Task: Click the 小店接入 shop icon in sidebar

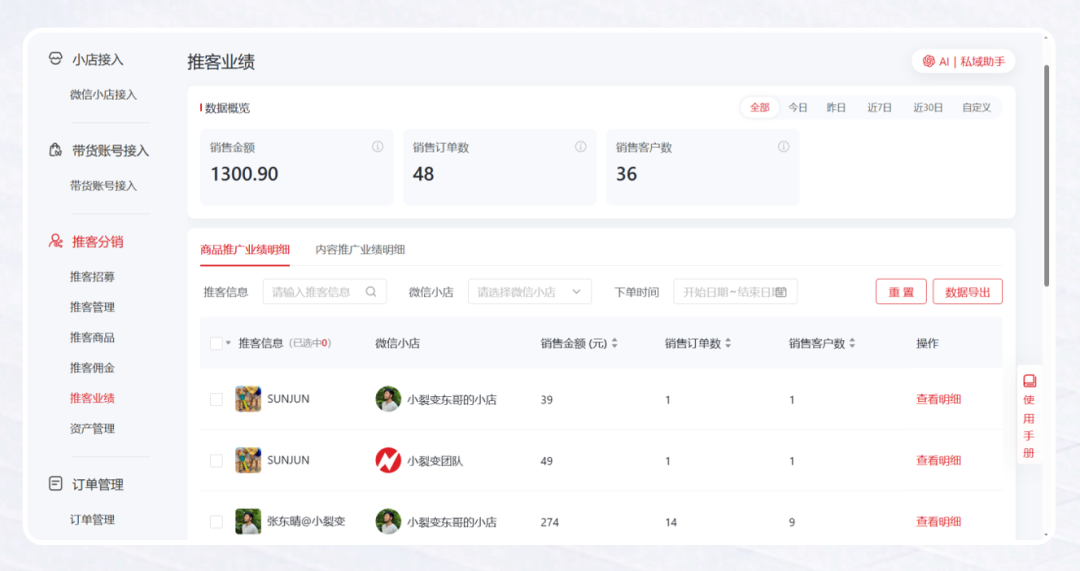Action: (x=56, y=59)
